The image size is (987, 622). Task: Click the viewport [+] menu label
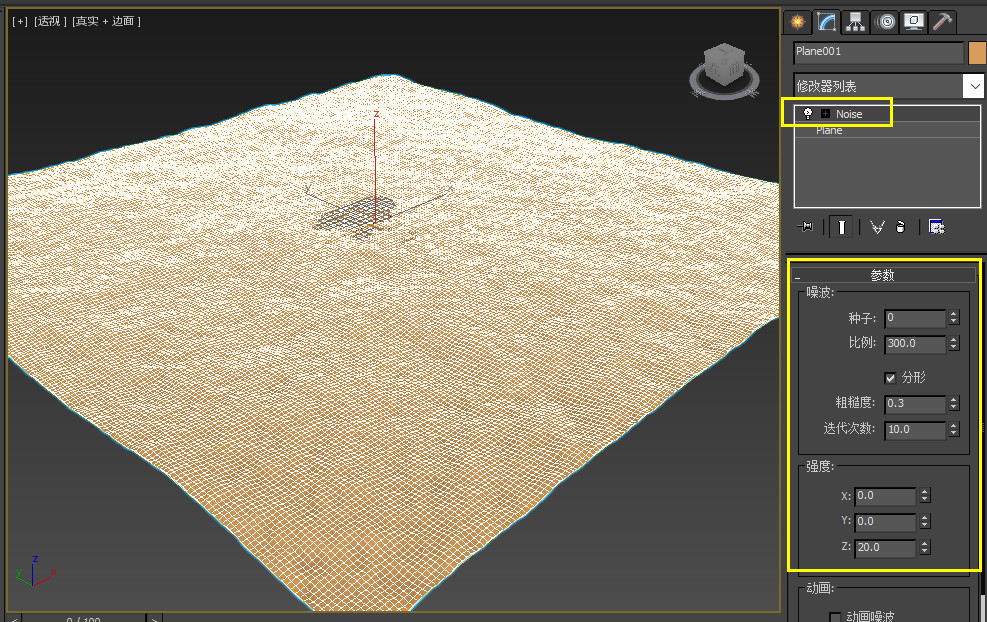[x=20, y=21]
